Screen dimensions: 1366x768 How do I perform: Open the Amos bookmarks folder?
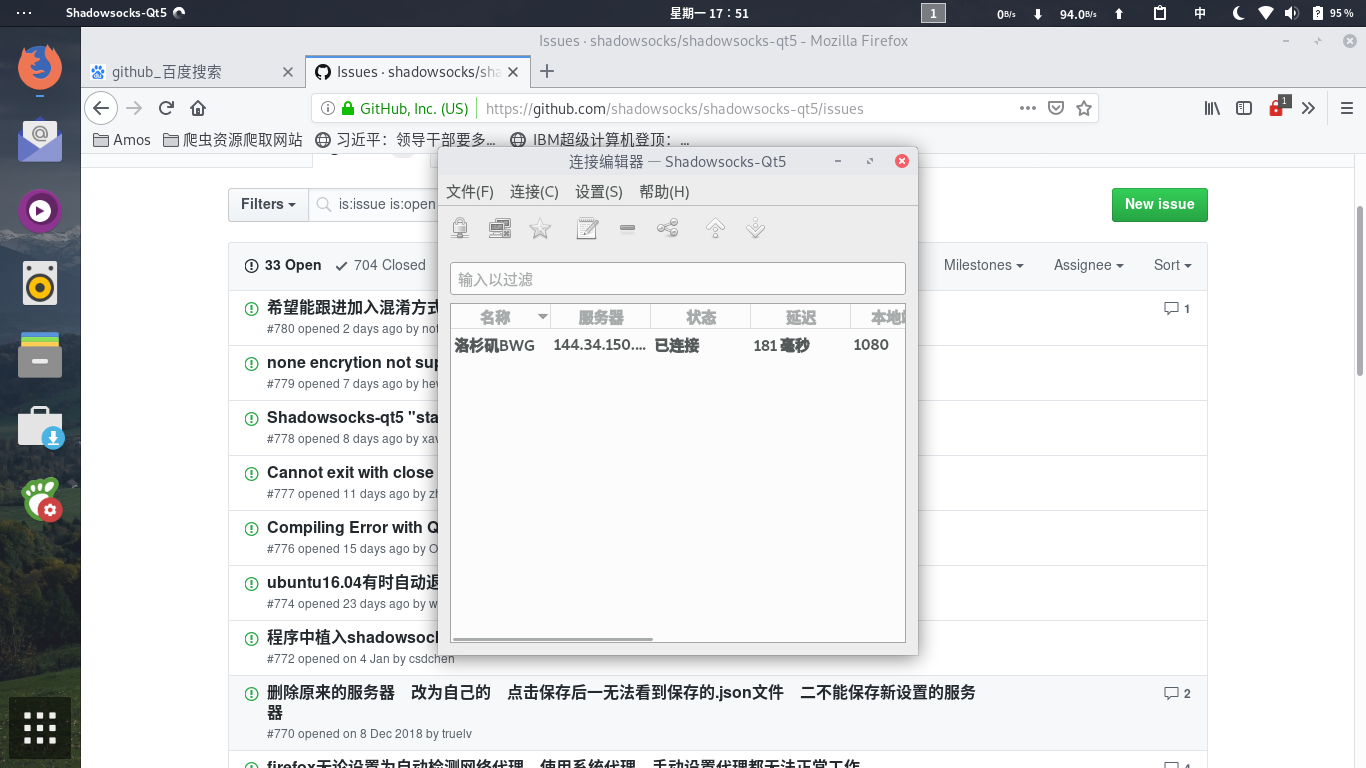pyautogui.click(x=122, y=140)
